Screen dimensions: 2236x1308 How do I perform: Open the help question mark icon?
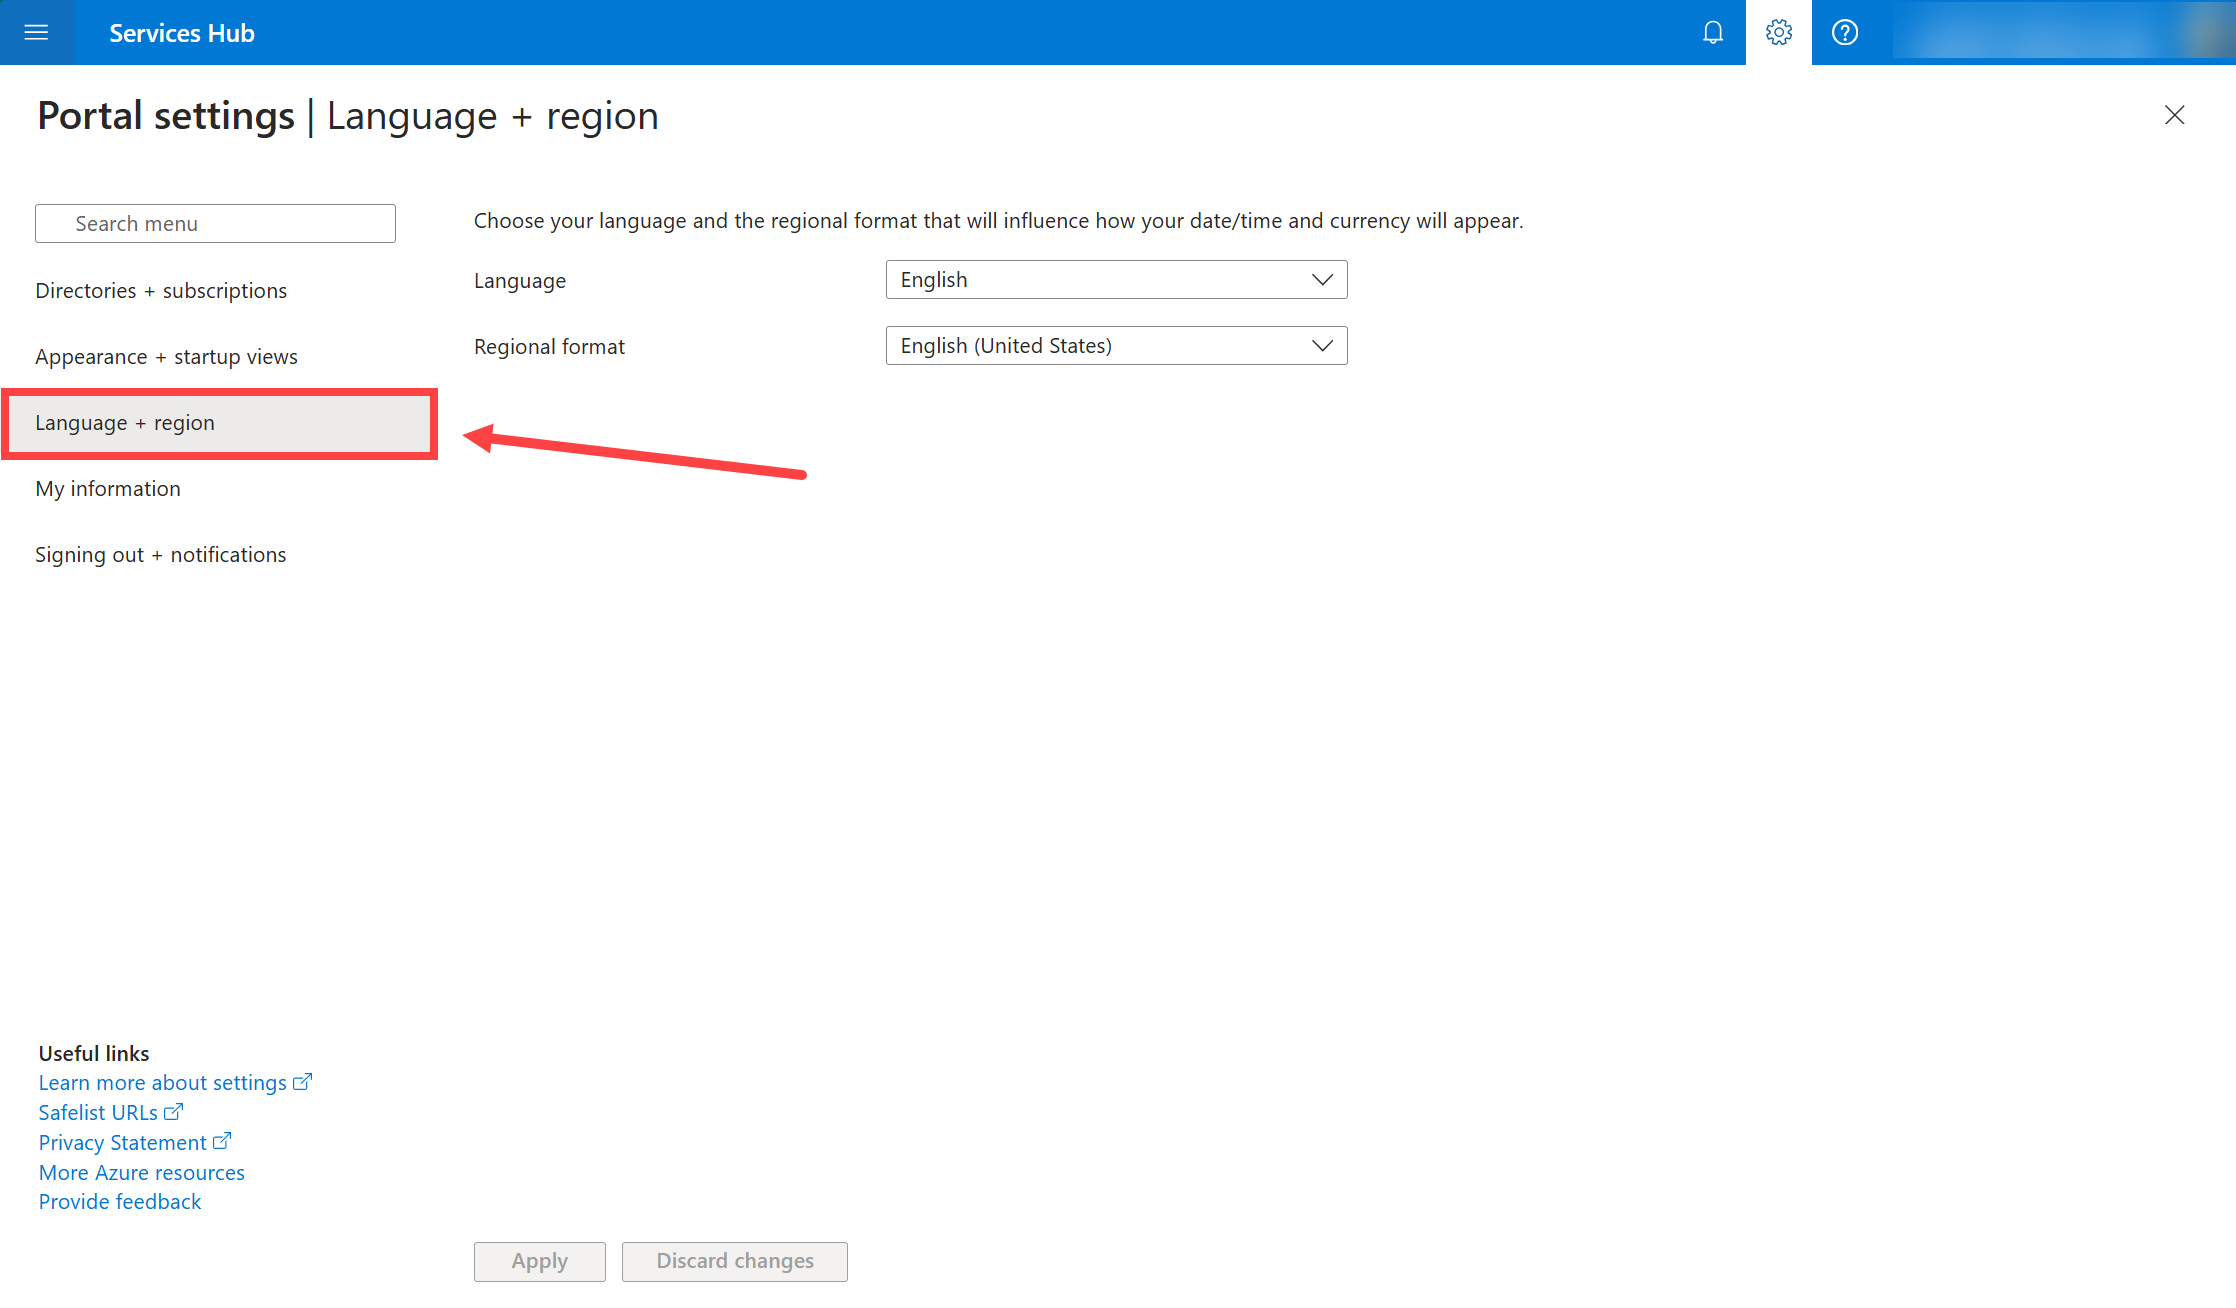[1844, 32]
